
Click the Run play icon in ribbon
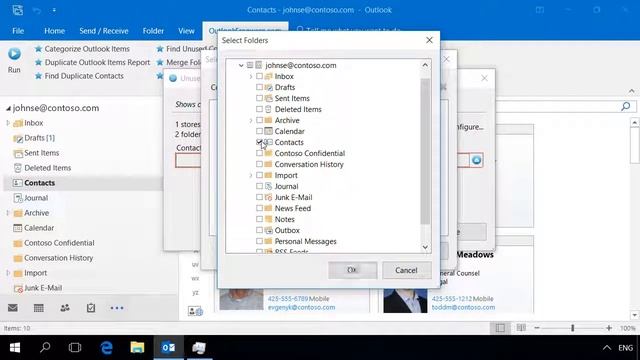pyautogui.click(x=14, y=54)
